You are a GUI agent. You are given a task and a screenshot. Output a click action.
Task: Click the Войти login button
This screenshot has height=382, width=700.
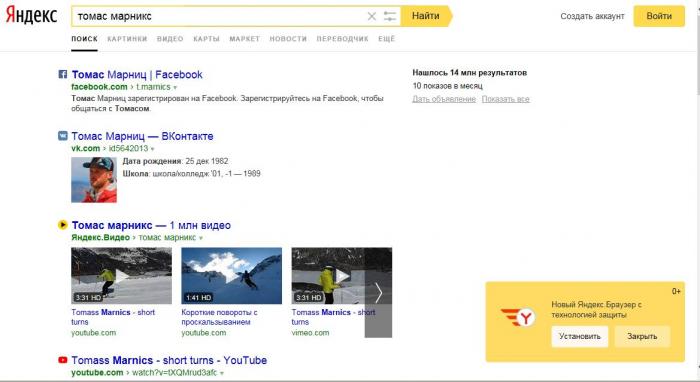click(659, 16)
